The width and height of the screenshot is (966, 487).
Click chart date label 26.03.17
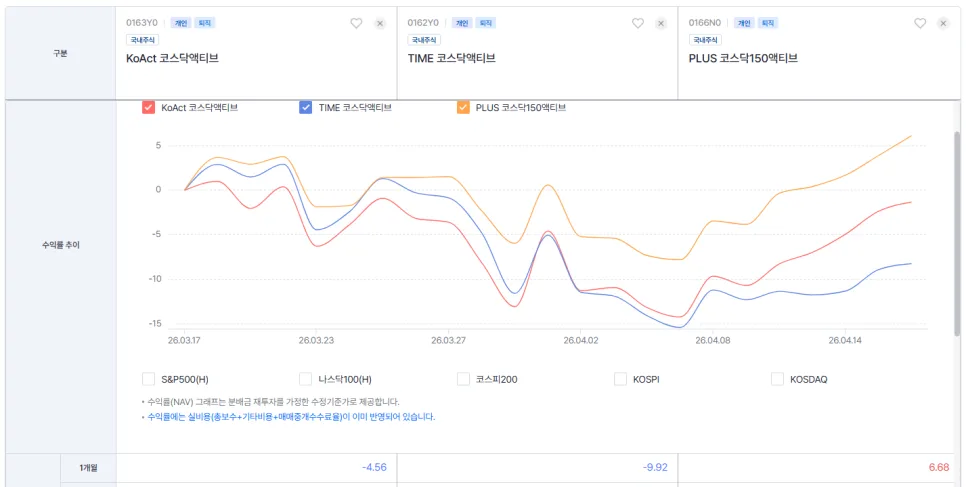184,340
